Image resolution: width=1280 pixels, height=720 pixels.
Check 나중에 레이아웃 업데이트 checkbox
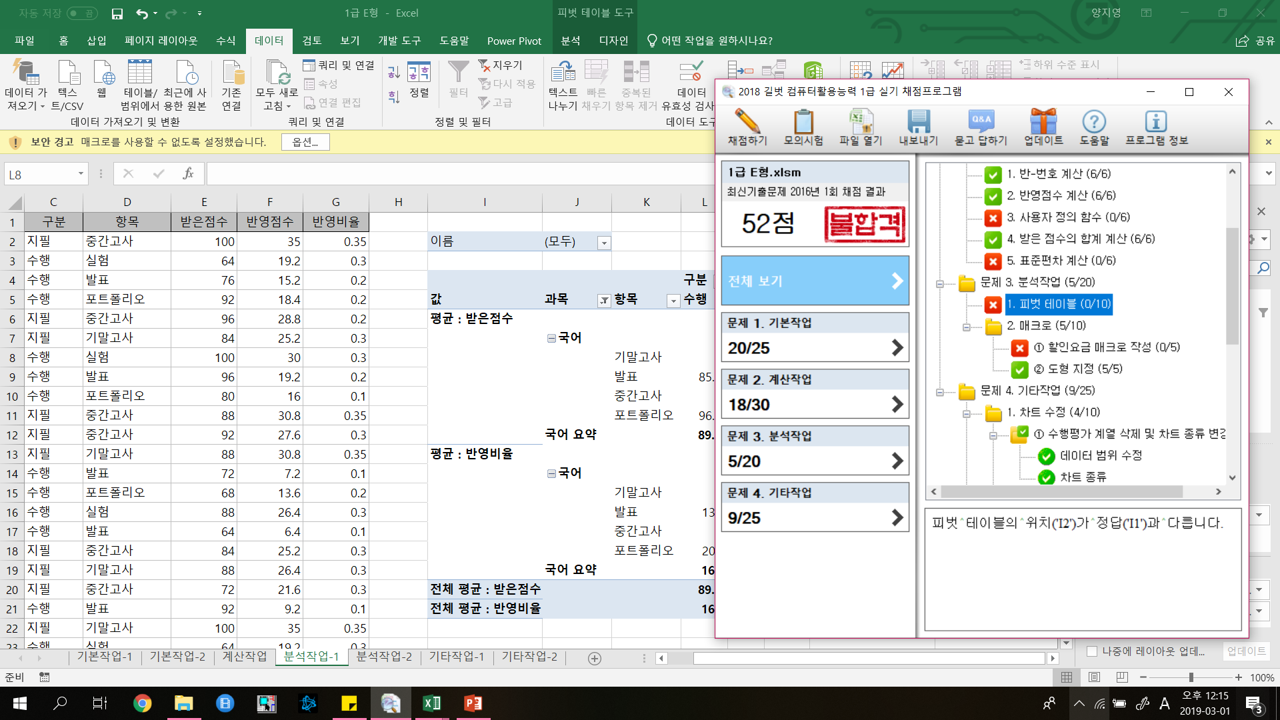1092,651
